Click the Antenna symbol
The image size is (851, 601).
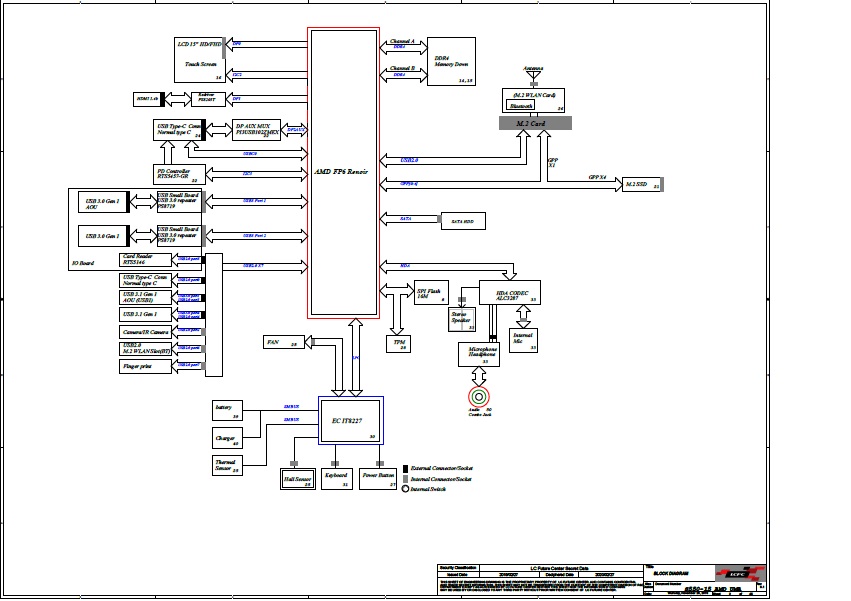[534, 75]
